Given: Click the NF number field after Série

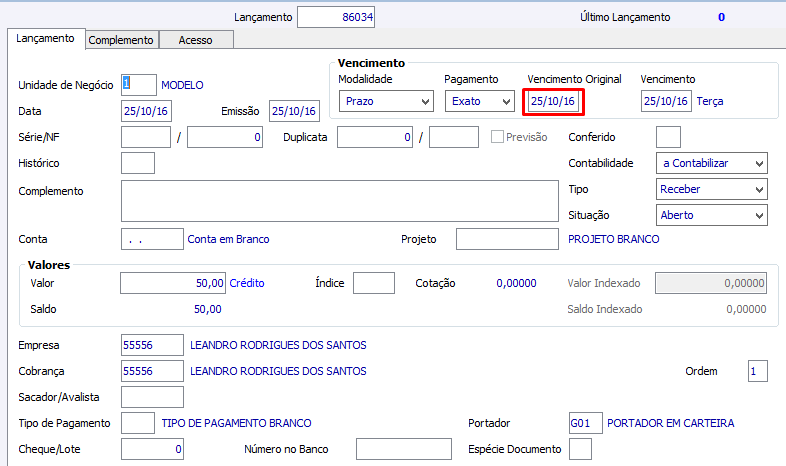Looking at the screenshot, I should tap(225, 137).
